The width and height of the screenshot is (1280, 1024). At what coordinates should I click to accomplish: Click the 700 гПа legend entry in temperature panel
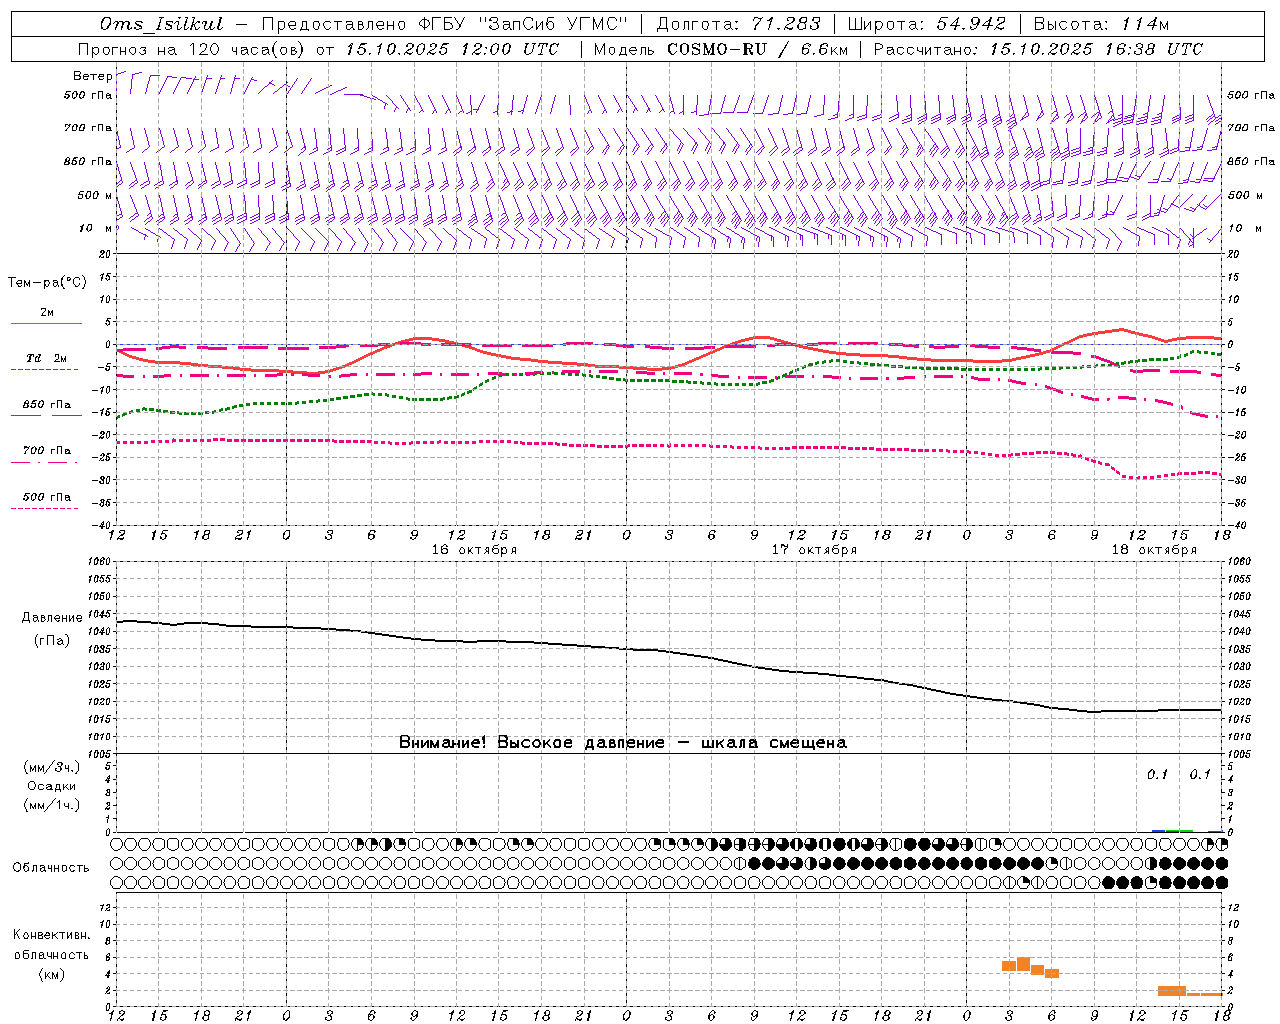(47, 451)
